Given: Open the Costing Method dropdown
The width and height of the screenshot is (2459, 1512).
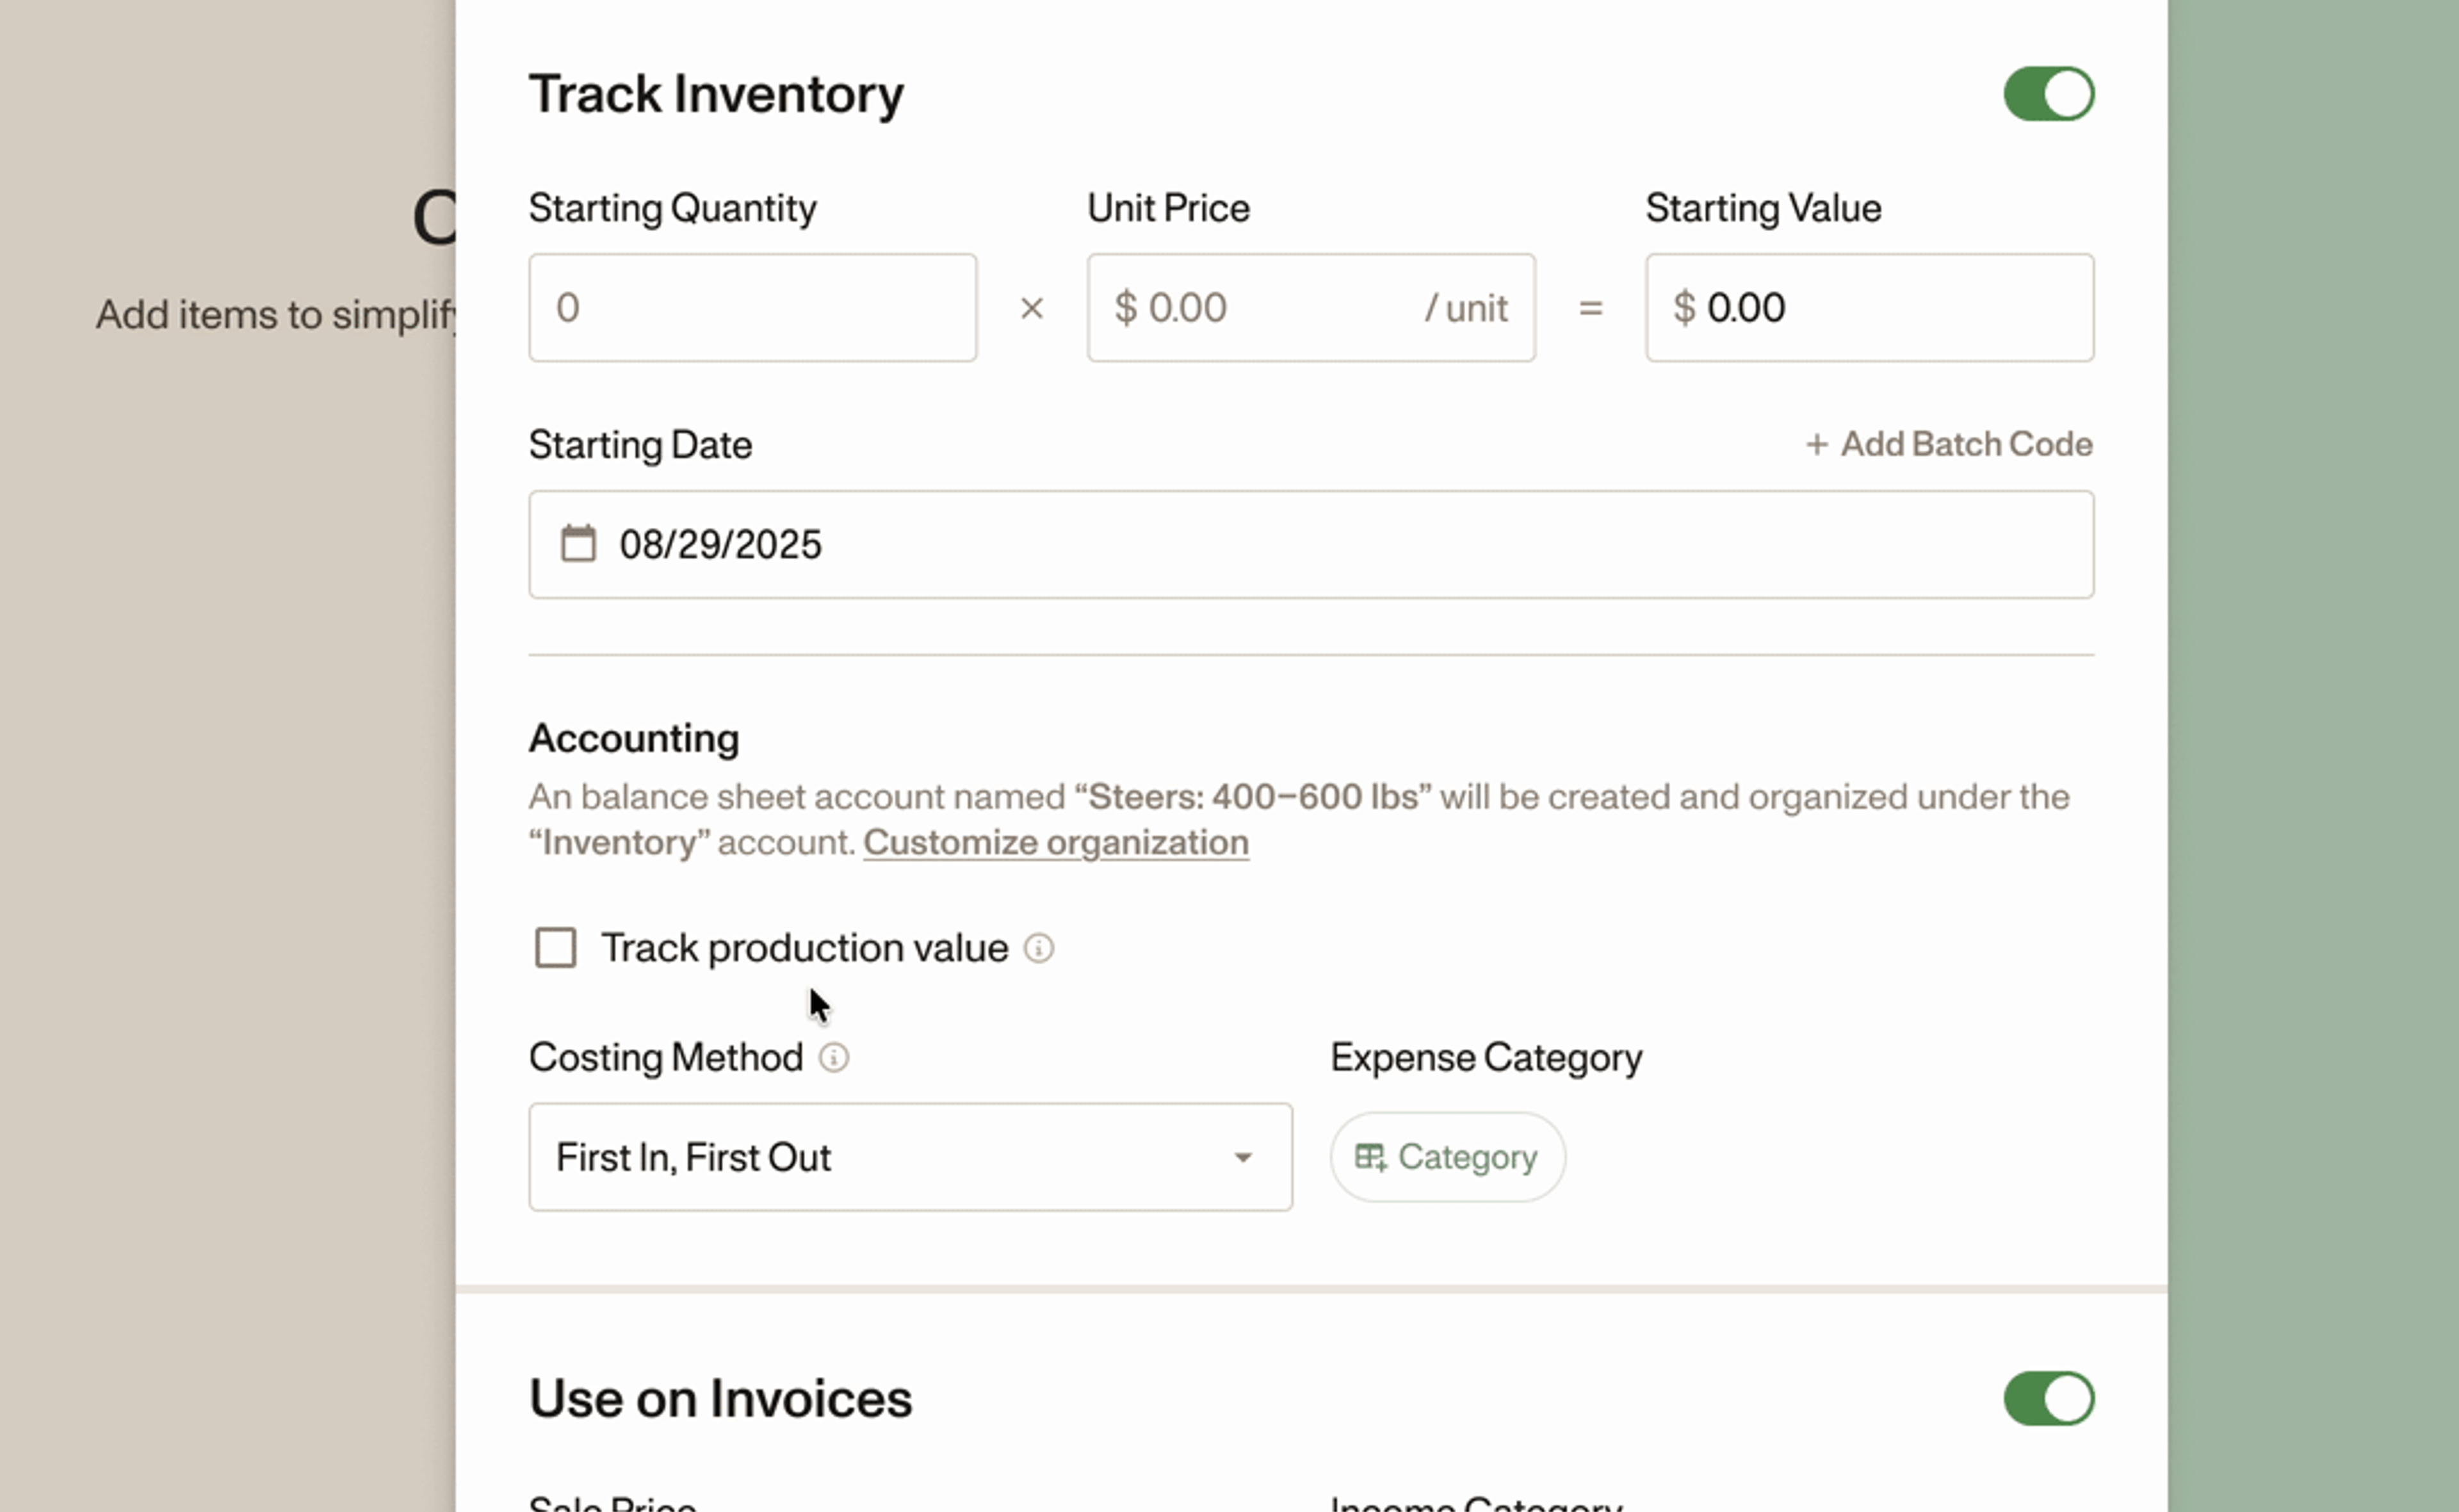Looking at the screenshot, I should tap(909, 1157).
